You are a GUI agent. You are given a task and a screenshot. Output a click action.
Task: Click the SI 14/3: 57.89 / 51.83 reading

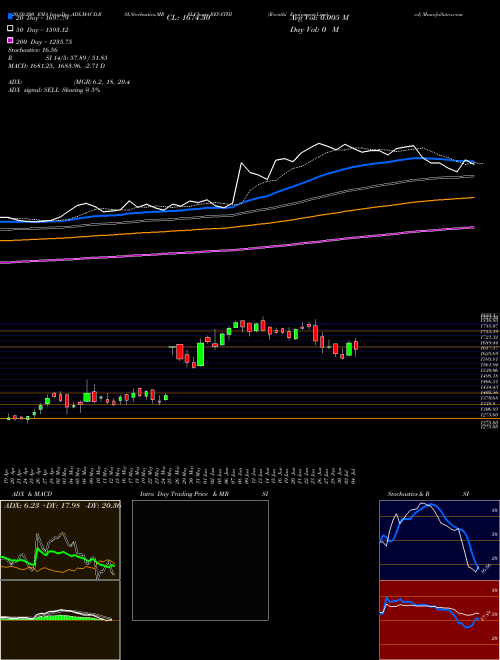[77, 58]
